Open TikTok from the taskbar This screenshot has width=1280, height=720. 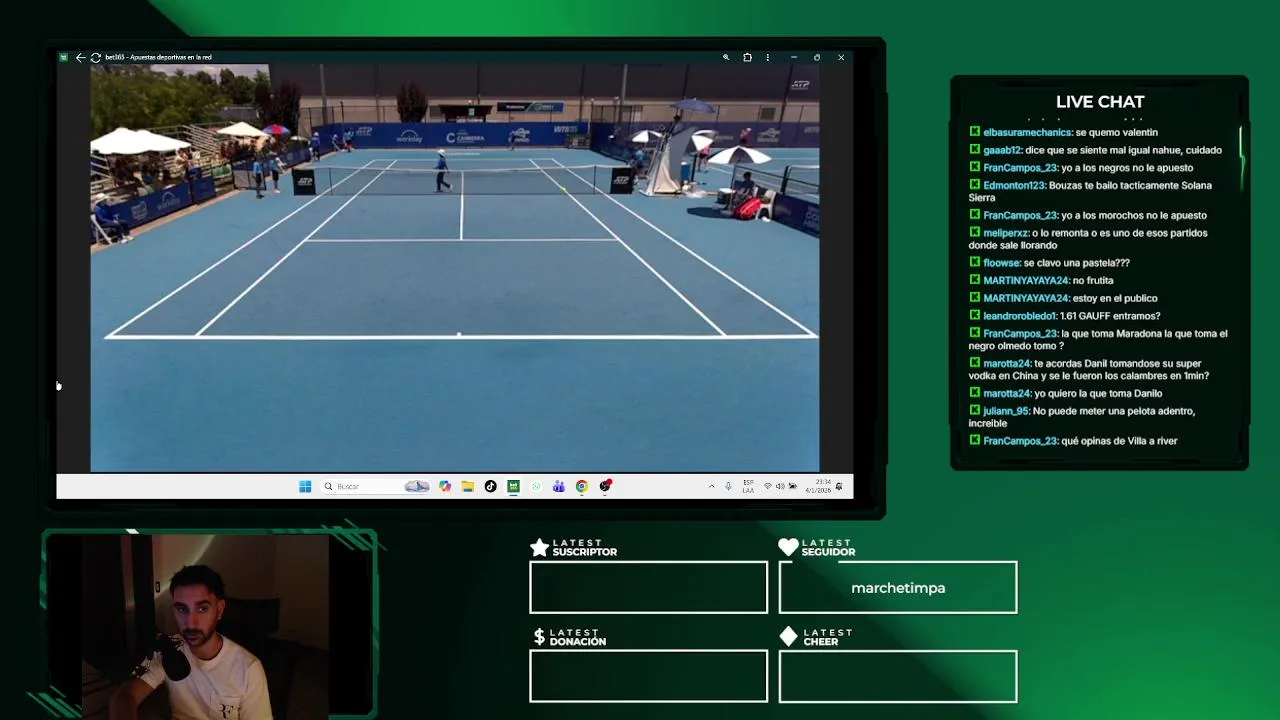(x=490, y=486)
